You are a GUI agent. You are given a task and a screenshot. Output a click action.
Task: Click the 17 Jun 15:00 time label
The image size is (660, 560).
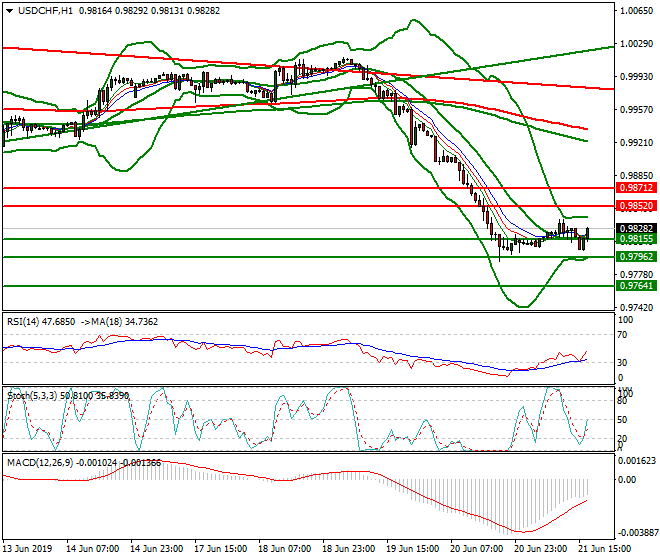[221, 549]
